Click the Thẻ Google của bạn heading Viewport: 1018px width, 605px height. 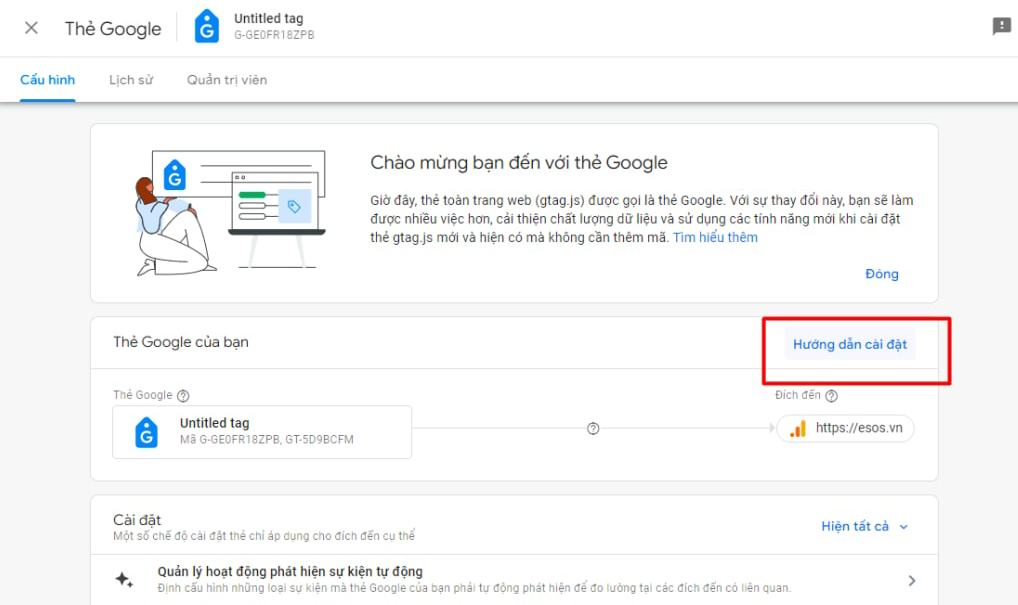(180, 342)
